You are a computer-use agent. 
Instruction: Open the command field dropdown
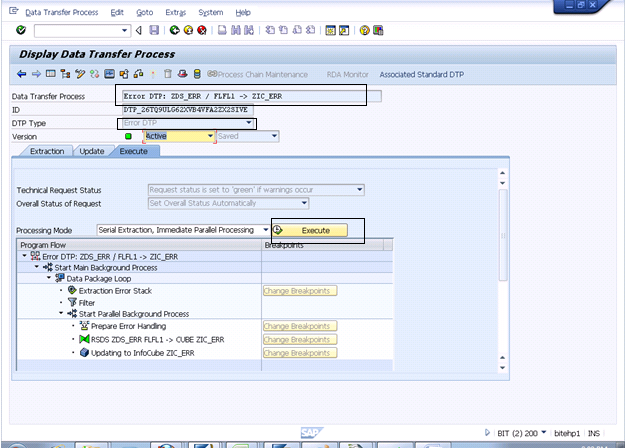tap(124, 30)
